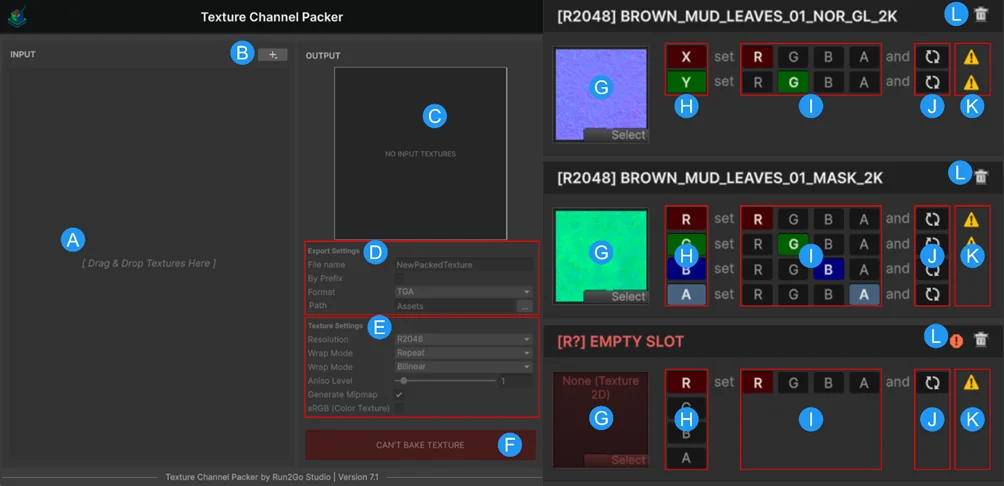Click the red error icon on EMPTY SLOT

957,341
